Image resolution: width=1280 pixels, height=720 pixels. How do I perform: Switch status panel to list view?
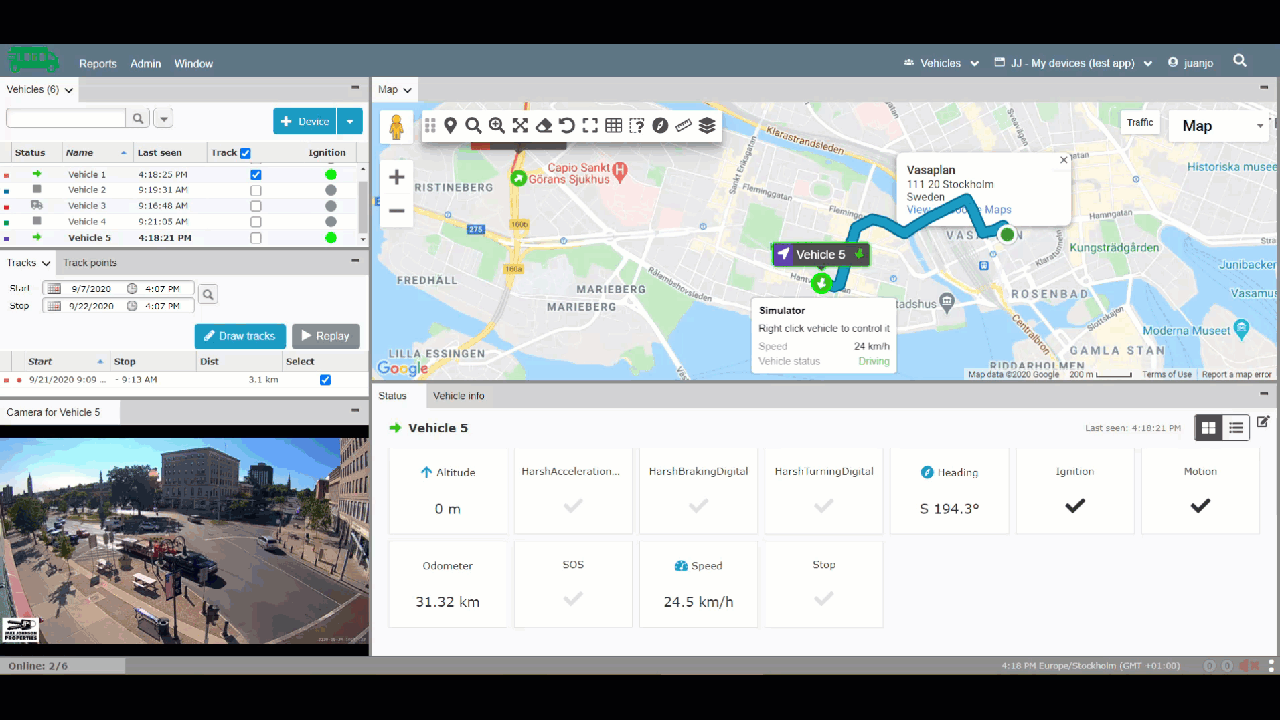click(1236, 428)
